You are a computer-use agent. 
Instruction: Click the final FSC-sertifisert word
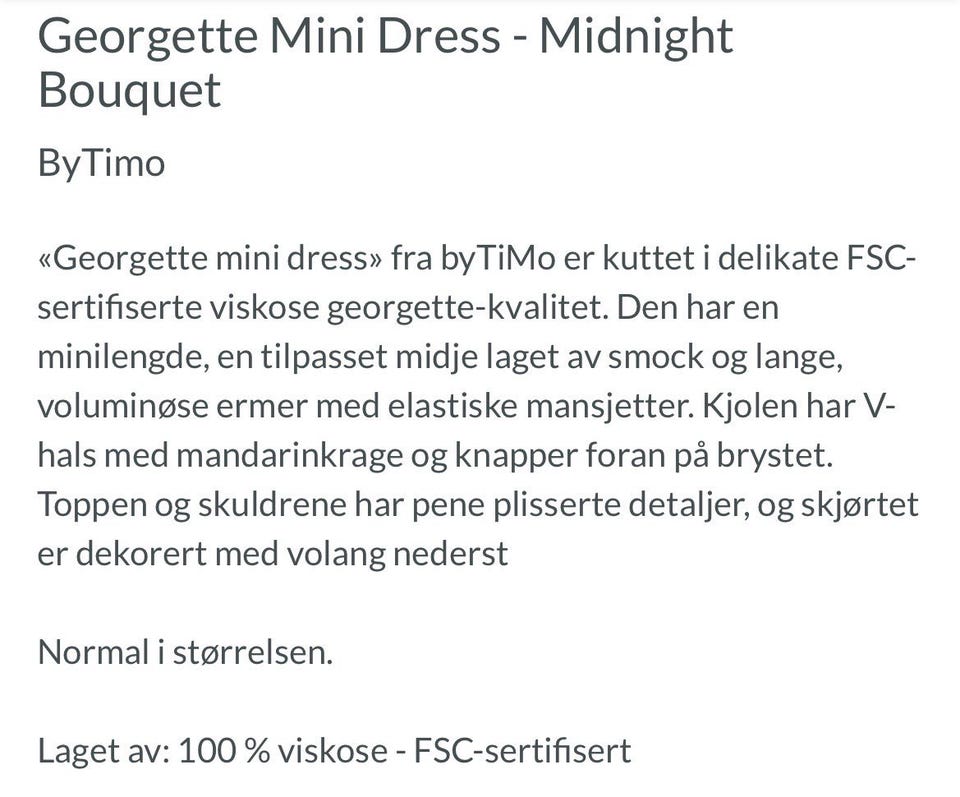click(522, 751)
